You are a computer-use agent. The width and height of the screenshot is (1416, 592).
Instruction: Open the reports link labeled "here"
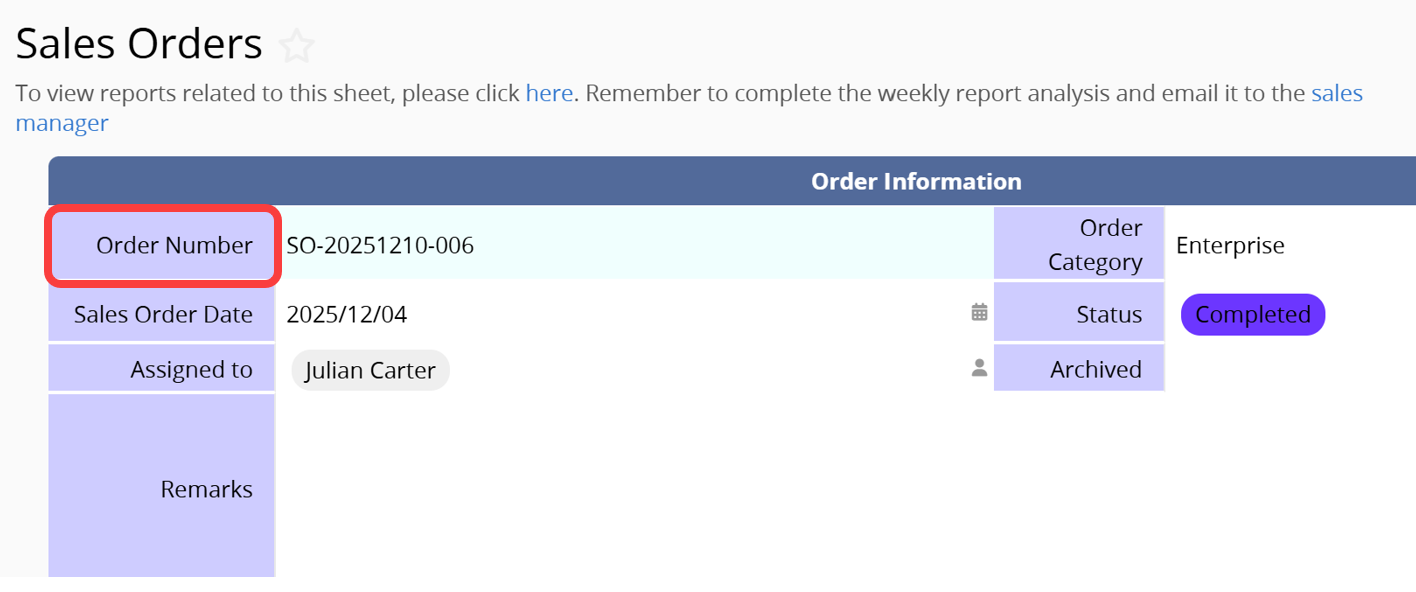[x=549, y=94]
